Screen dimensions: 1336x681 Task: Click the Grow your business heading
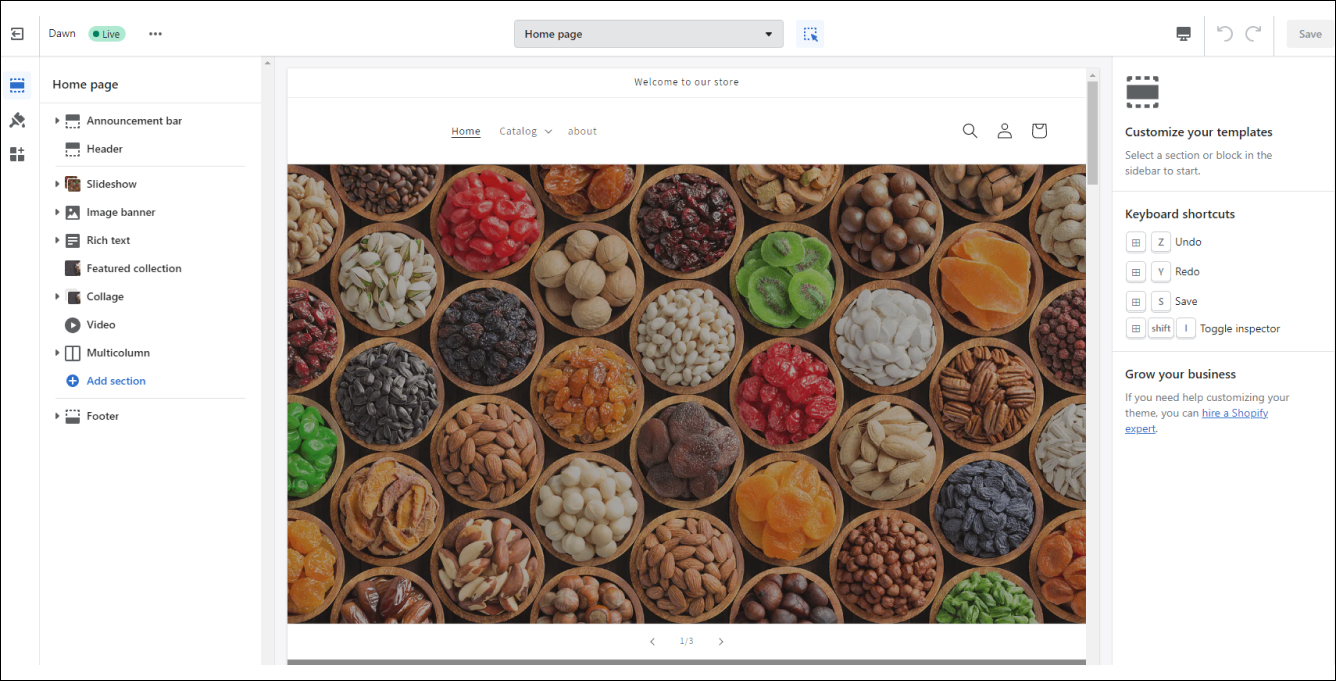tap(1180, 374)
